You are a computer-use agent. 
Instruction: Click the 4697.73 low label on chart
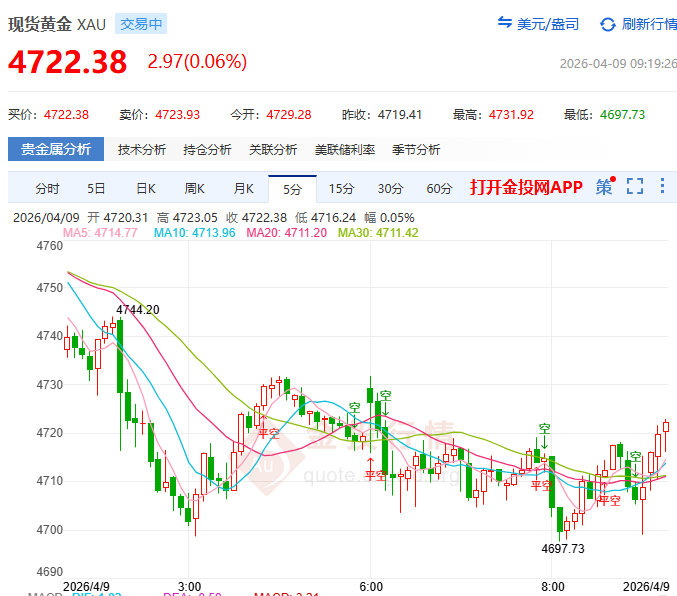click(x=563, y=548)
